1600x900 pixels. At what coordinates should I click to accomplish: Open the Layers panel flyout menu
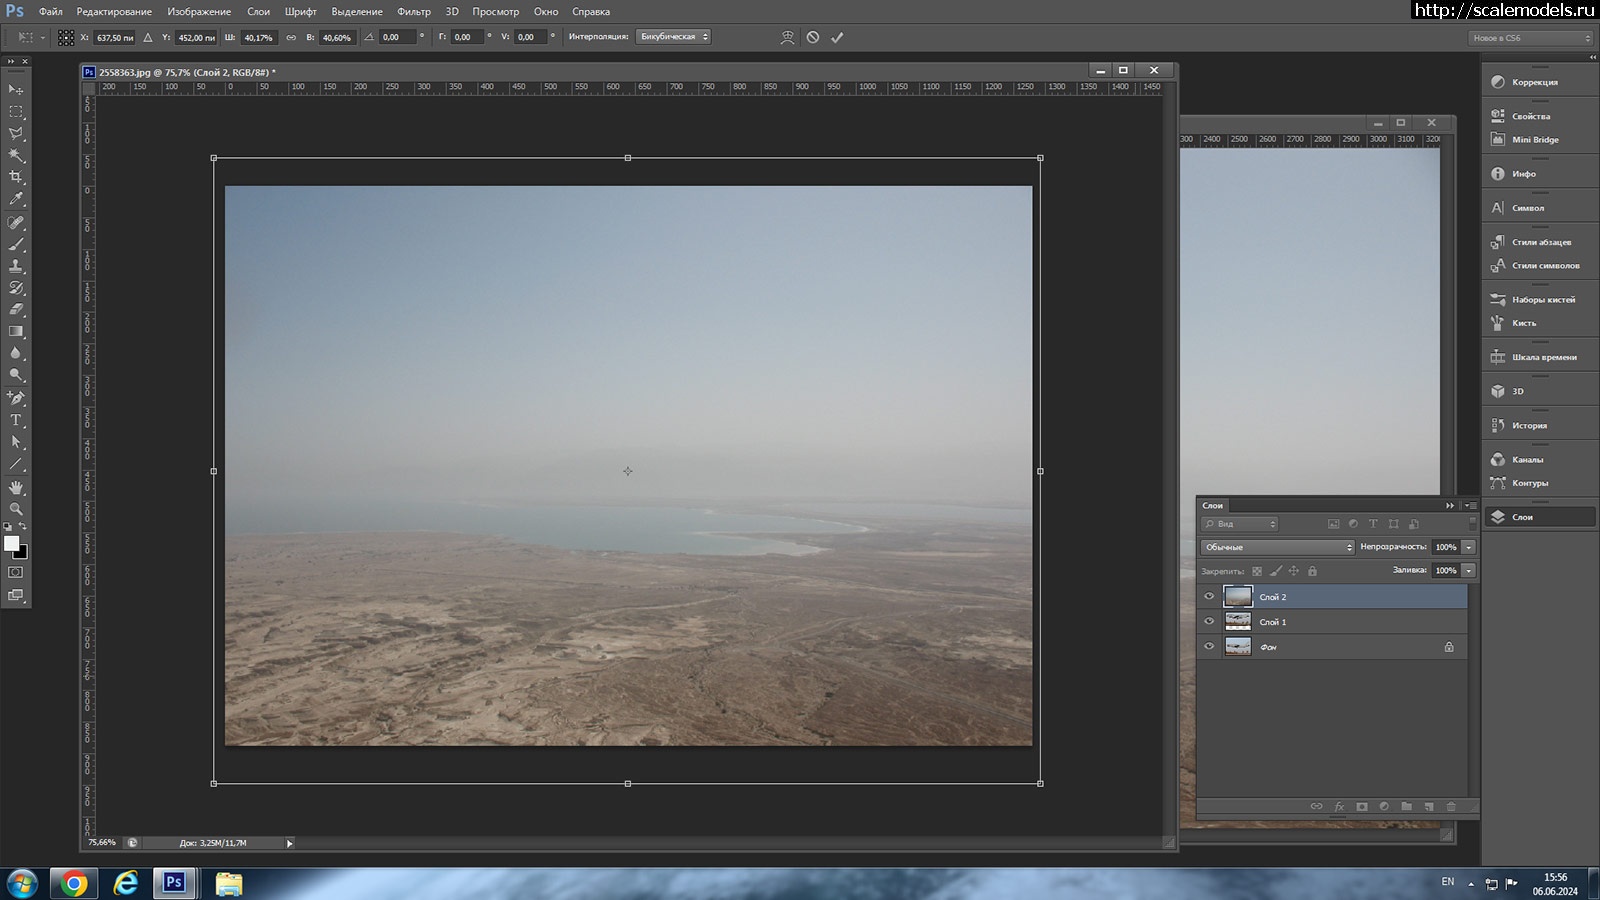(x=1470, y=505)
